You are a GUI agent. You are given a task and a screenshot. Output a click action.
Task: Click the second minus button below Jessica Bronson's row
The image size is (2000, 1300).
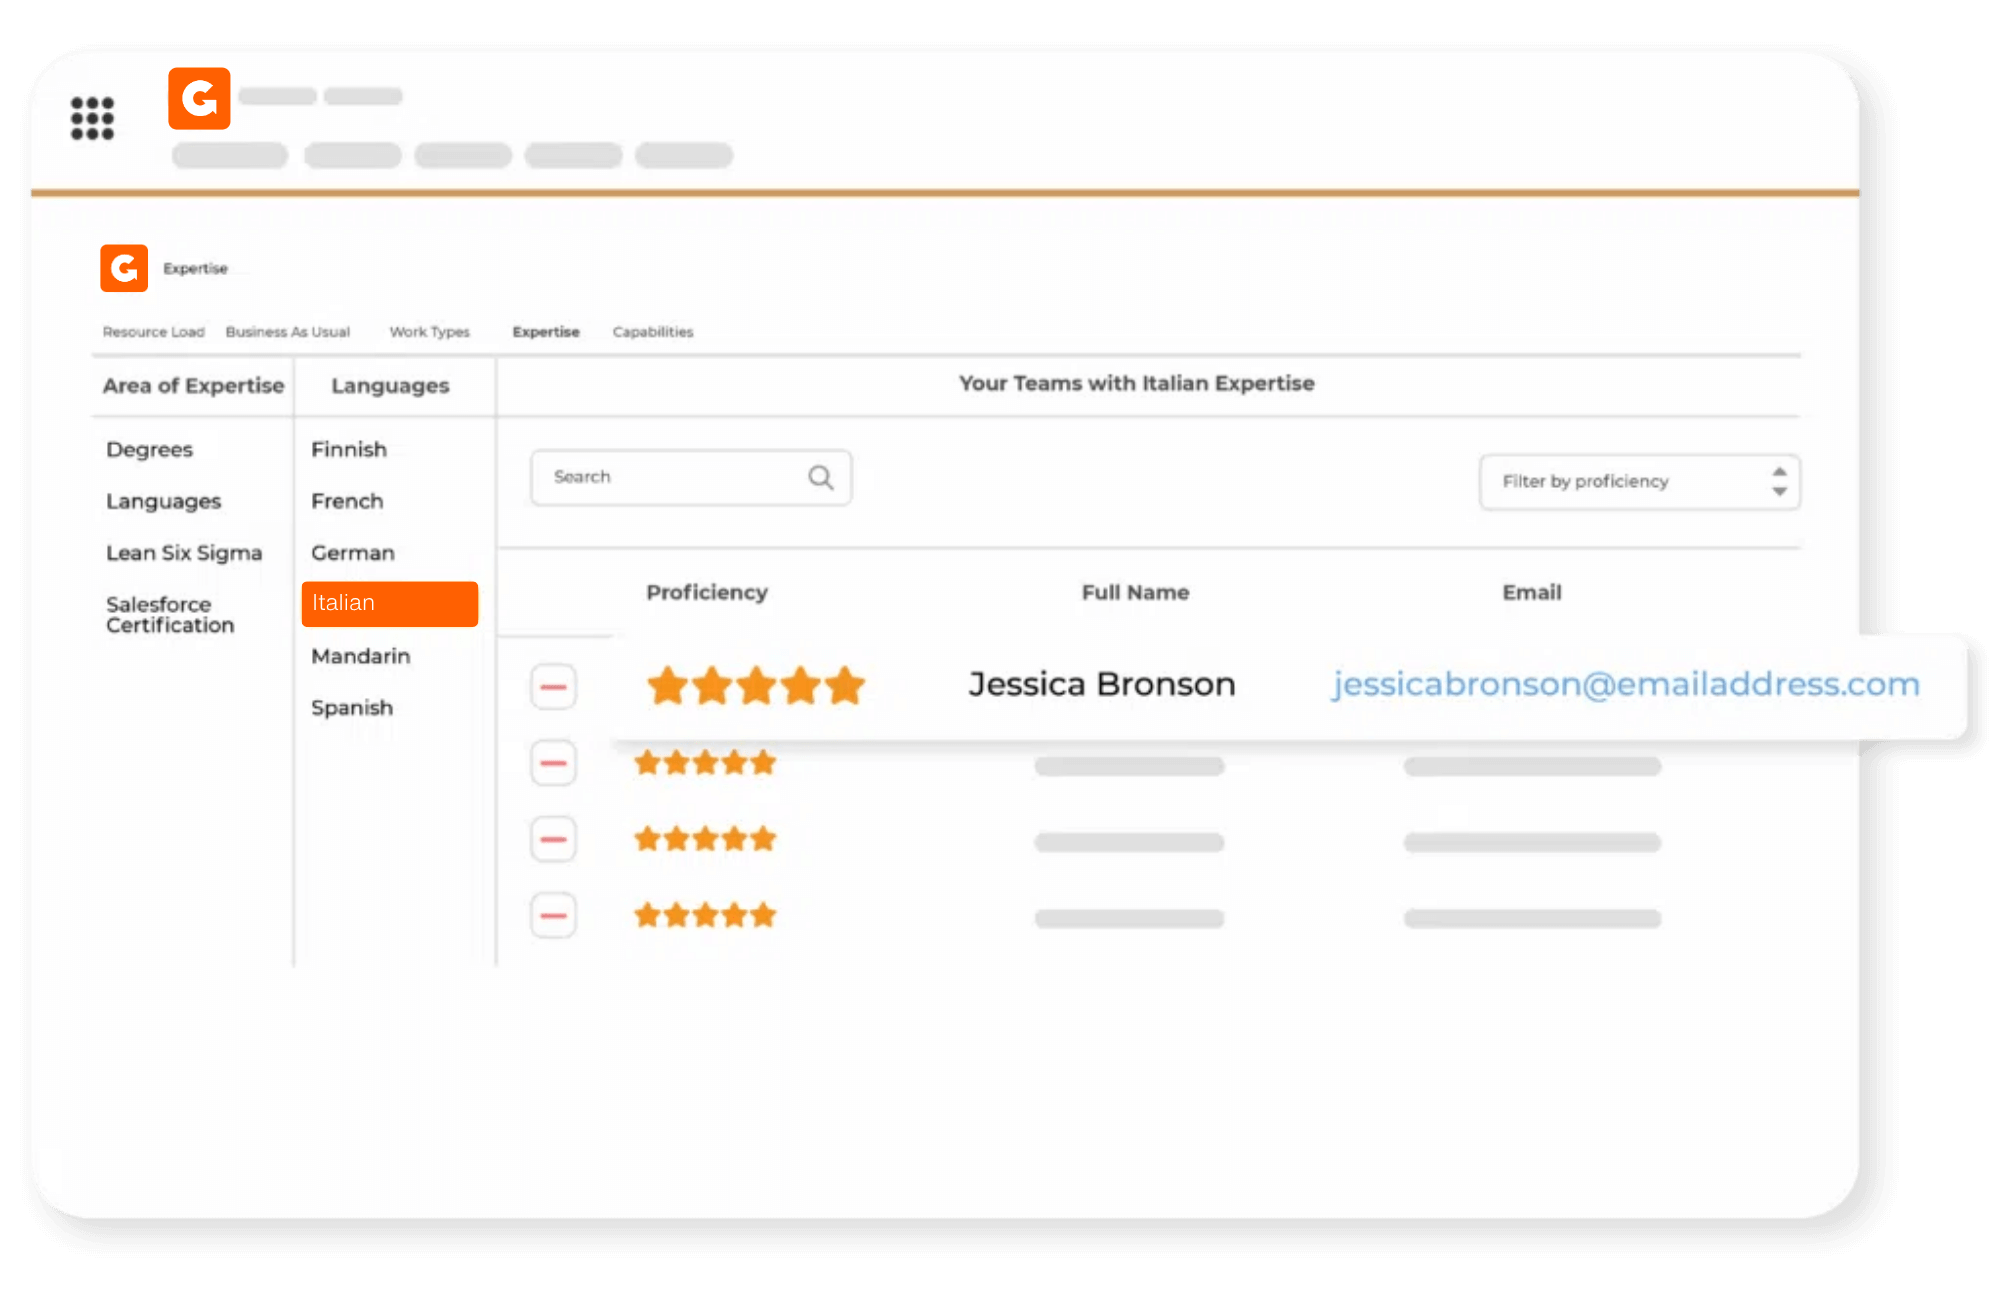coord(553,839)
